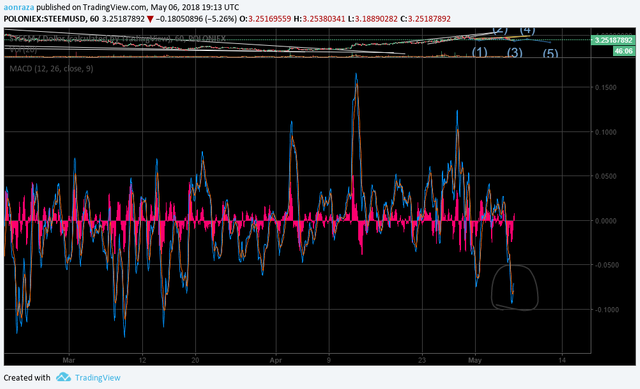The height and width of the screenshot is (389, 640).
Task: Click the 0.0000 scale value
Action: point(606,221)
